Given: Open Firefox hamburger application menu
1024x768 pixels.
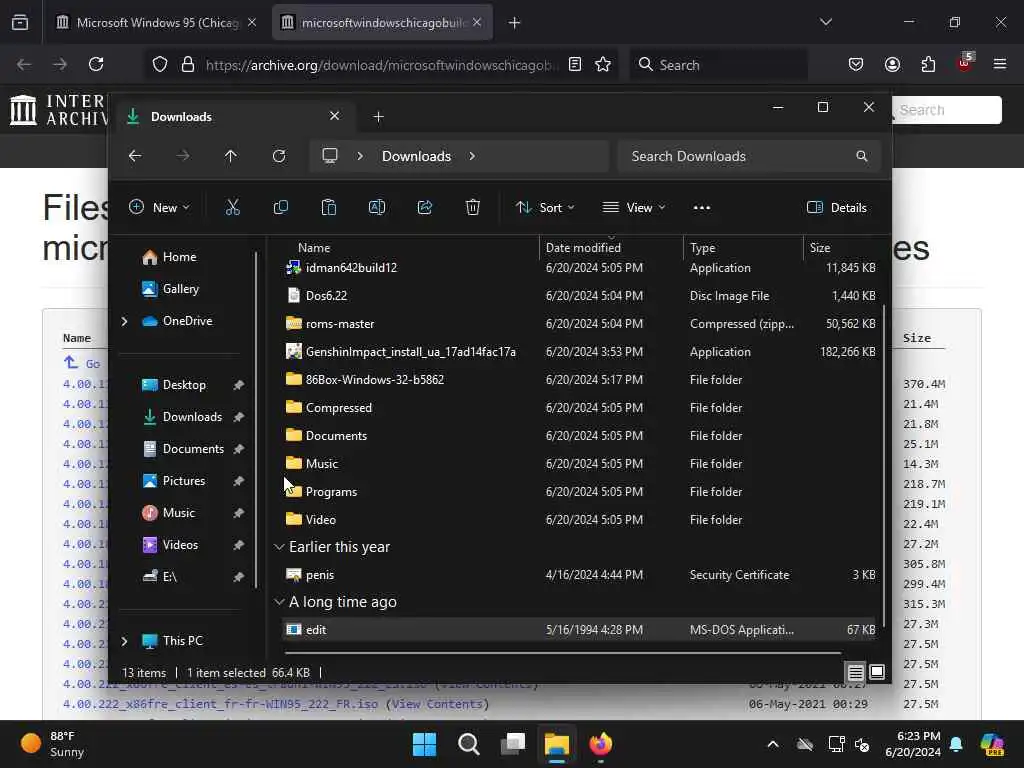Looking at the screenshot, I should click(1000, 64).
